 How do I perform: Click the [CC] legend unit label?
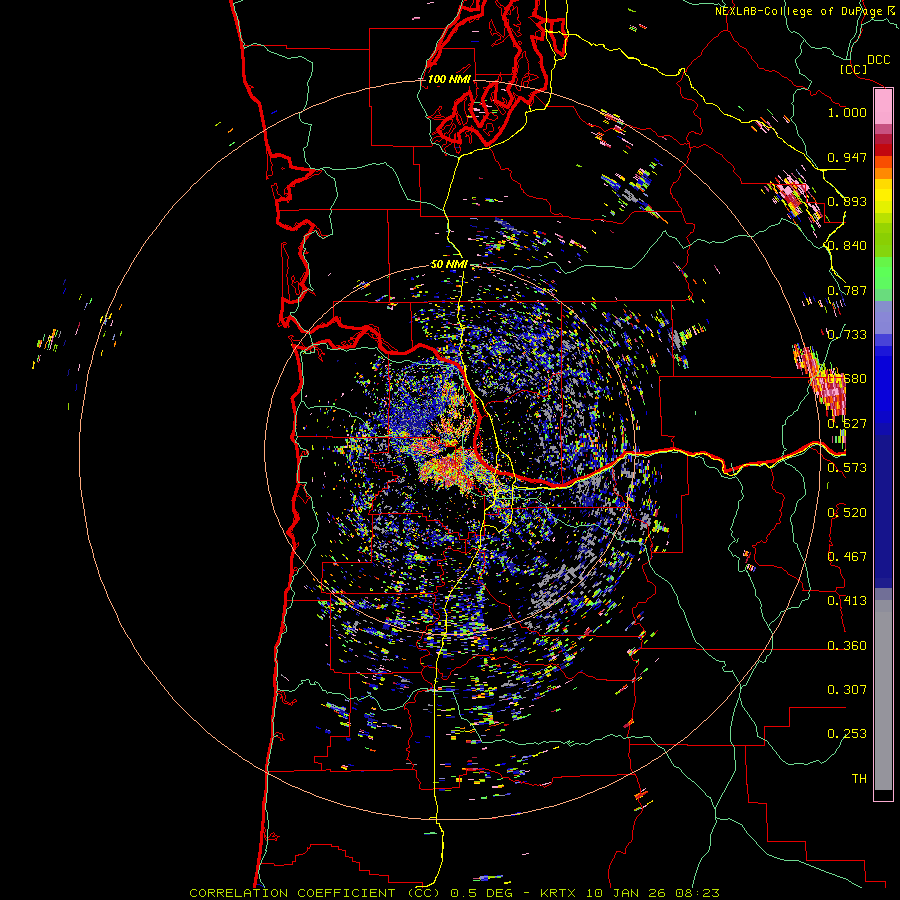point(853,69)
